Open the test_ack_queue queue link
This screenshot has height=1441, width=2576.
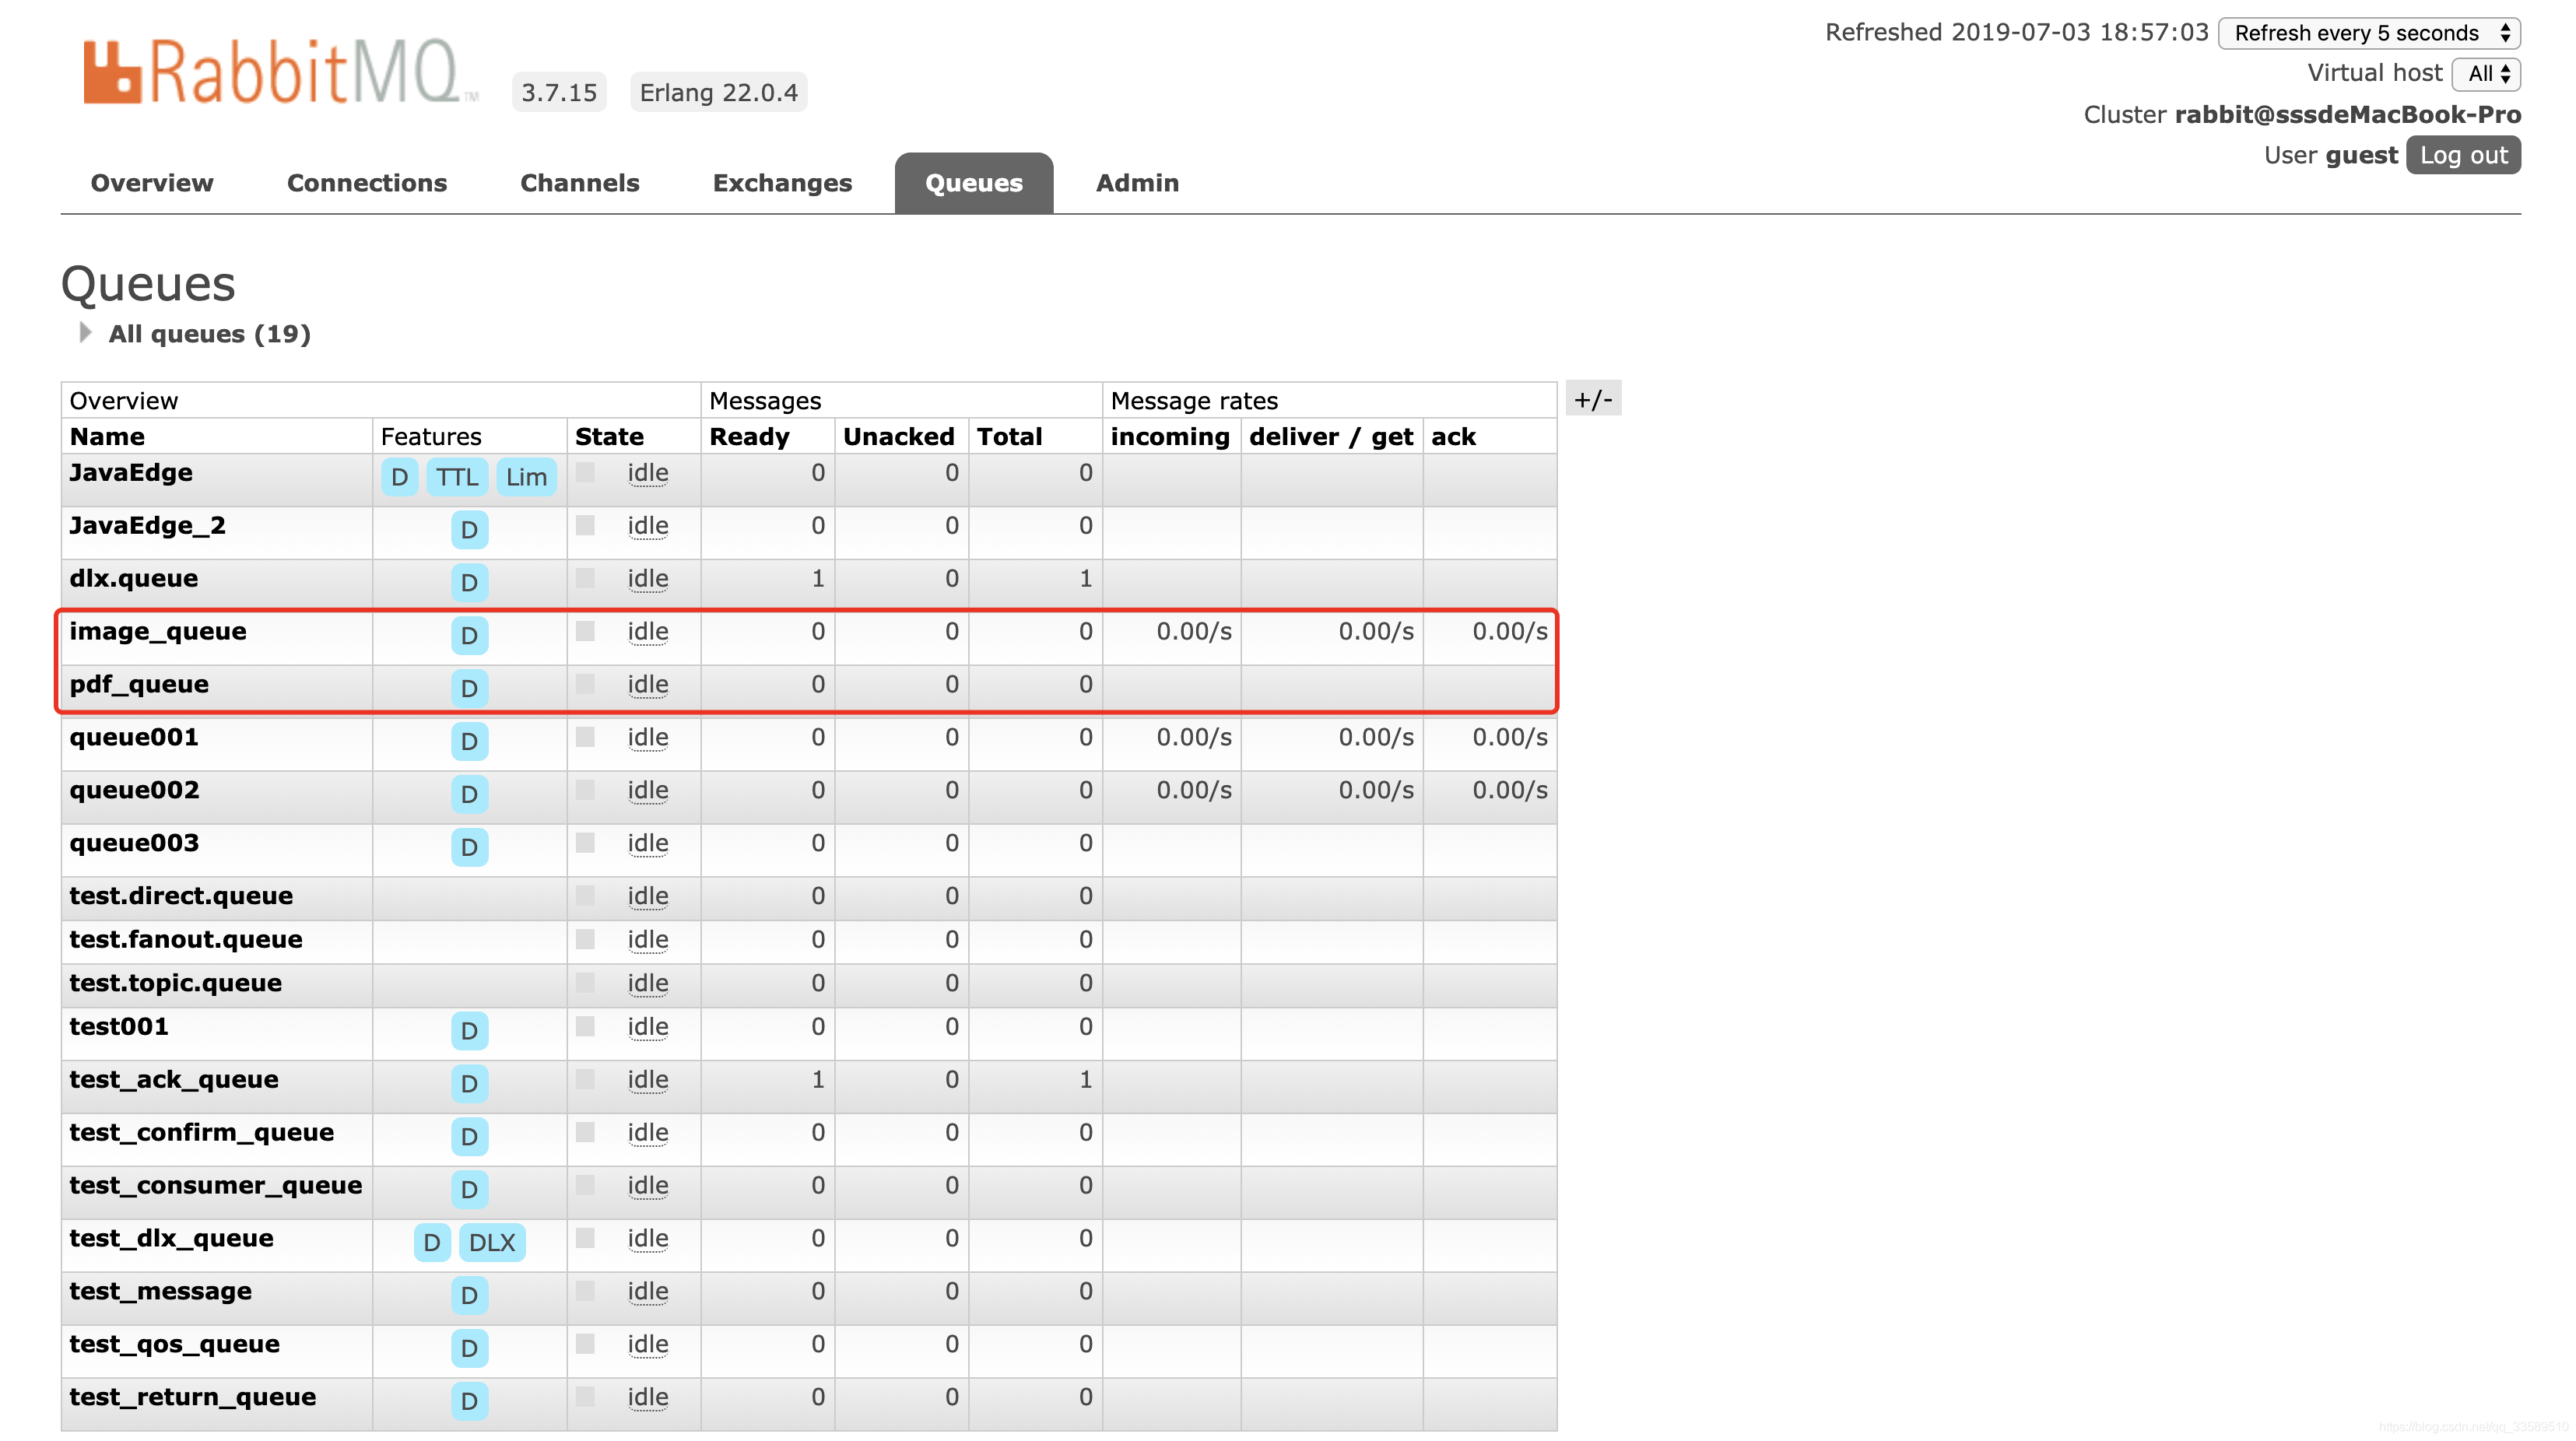(x=173, y=1079)
